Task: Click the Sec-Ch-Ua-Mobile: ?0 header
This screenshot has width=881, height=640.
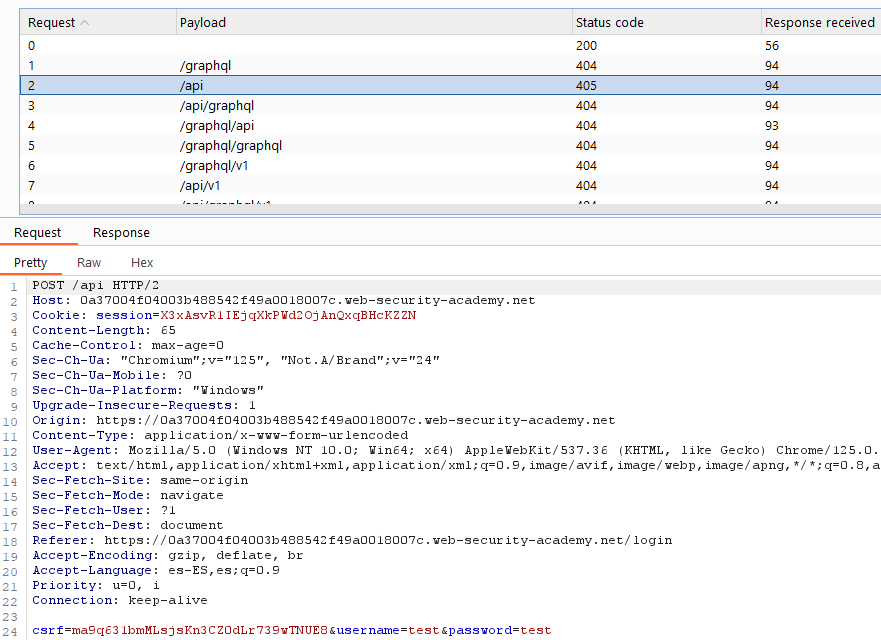Action: point(112,375)
